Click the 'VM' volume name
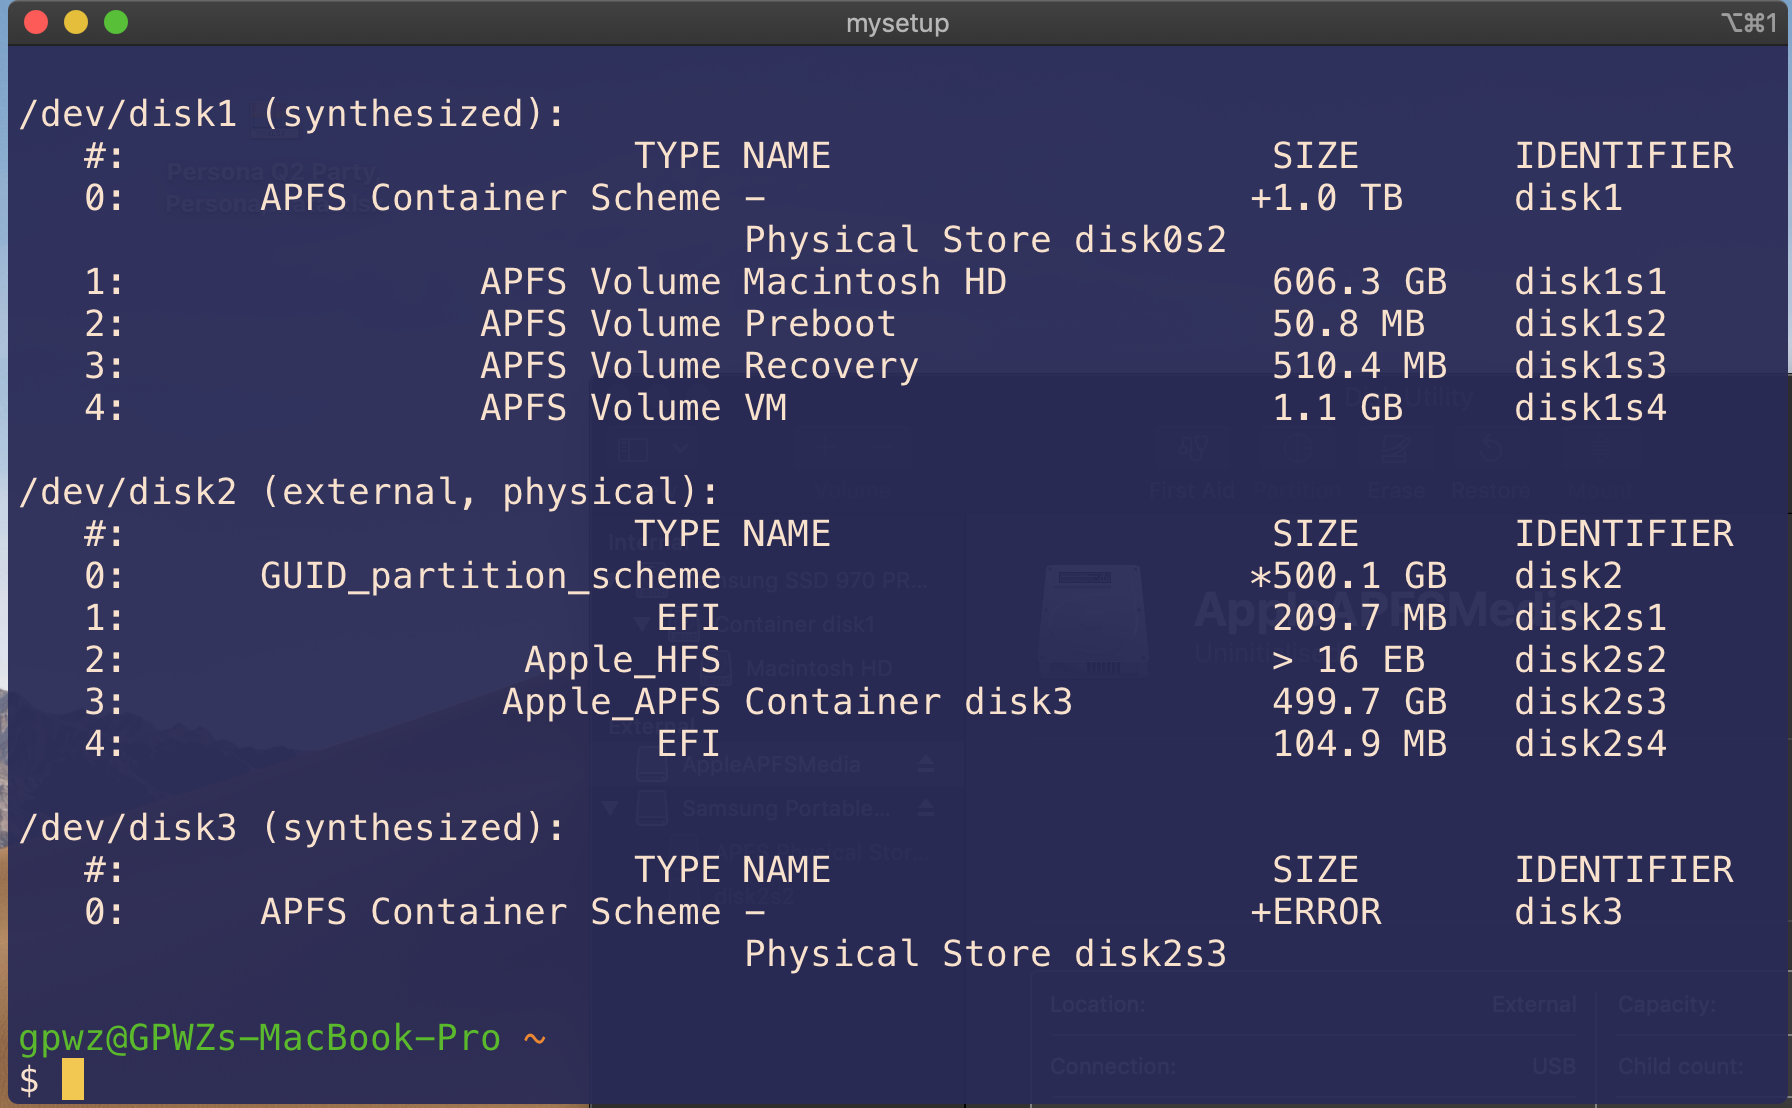 pos(766,408)
